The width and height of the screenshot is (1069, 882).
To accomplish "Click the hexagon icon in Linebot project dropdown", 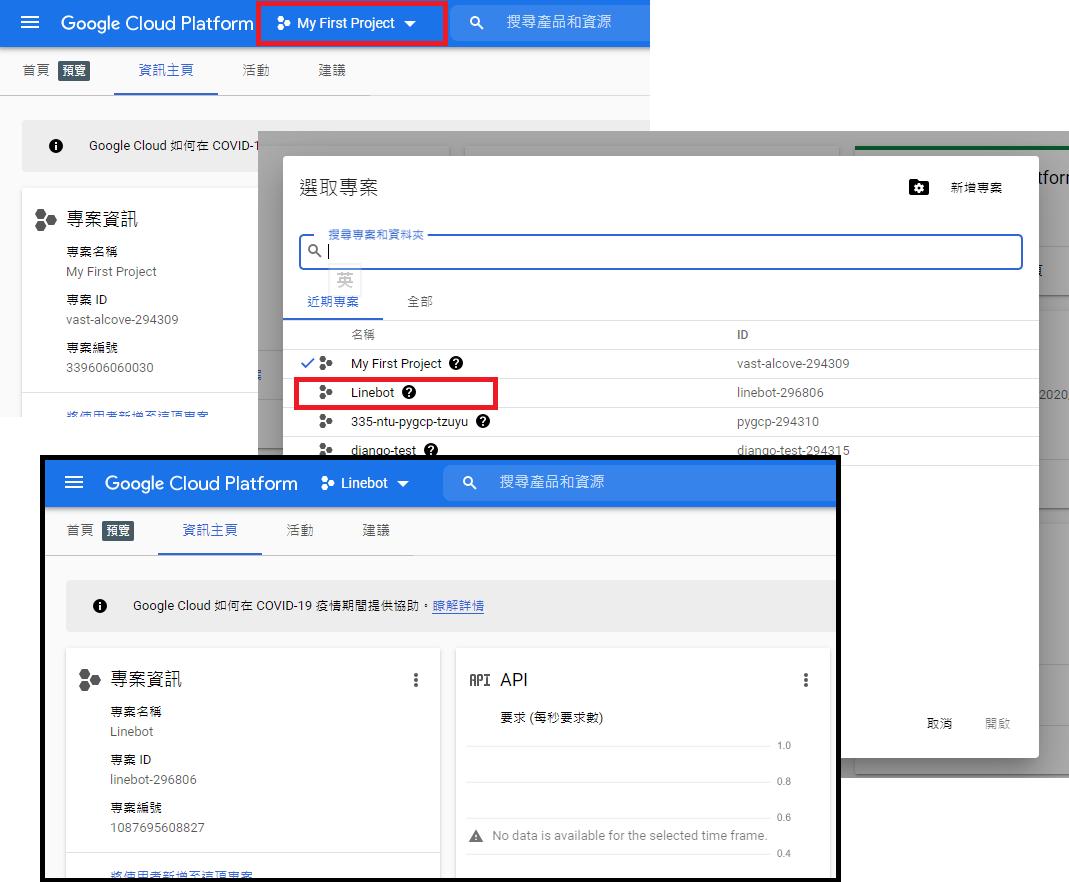I will tap(327, 483).
